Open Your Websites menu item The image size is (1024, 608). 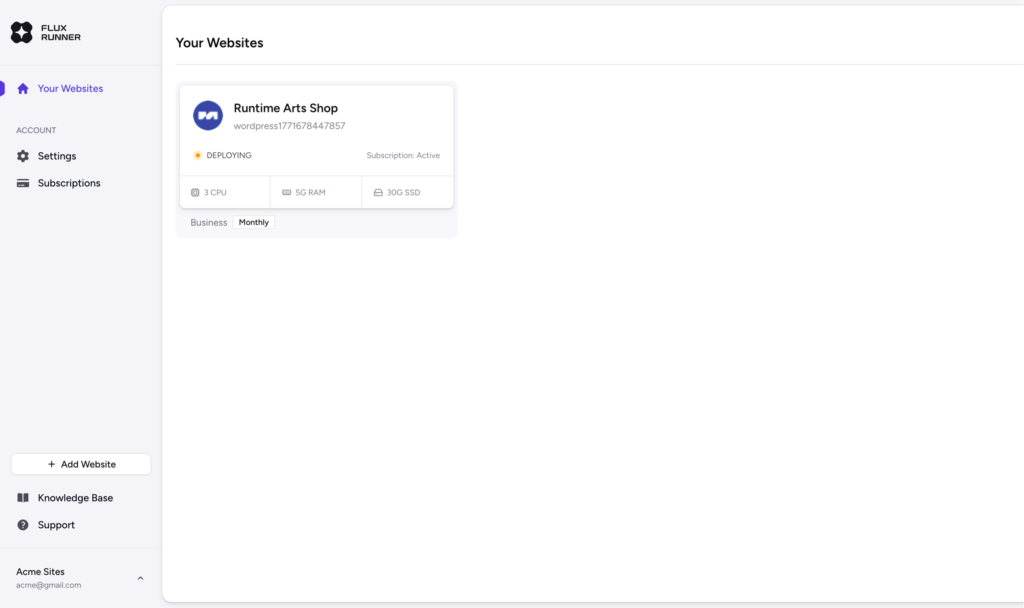70,89
